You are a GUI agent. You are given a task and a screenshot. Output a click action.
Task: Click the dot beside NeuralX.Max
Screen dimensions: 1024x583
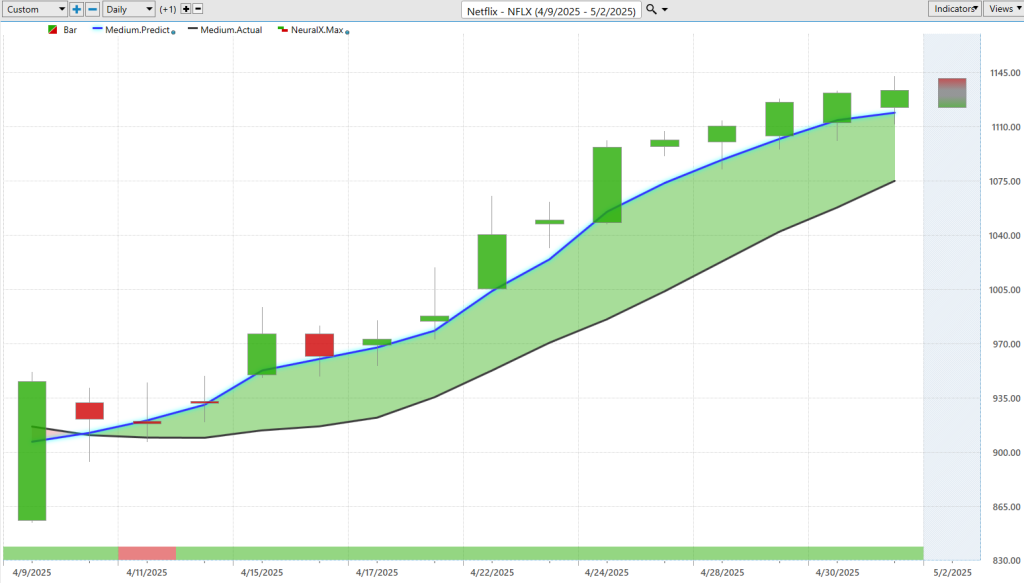[347, 32]
